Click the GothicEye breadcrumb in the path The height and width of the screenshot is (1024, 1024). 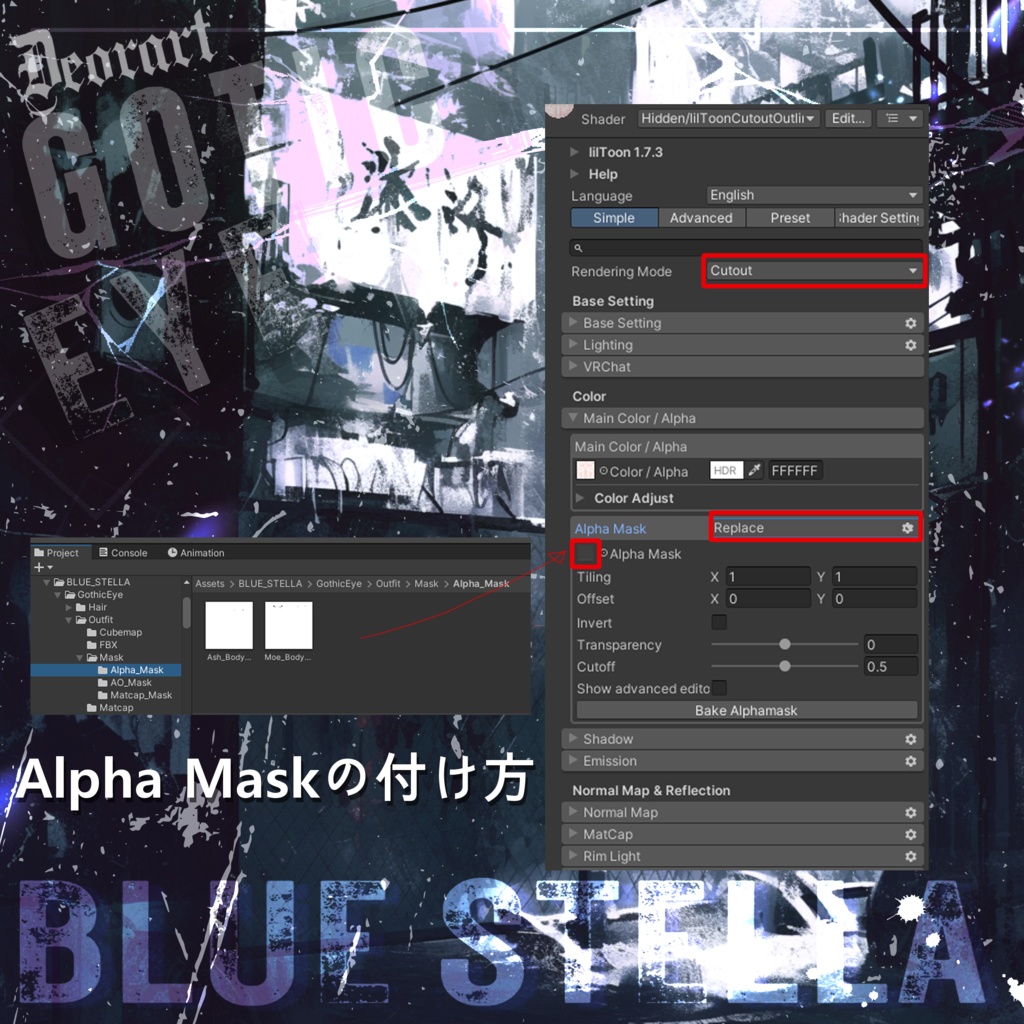pyautogui.click(x=338, y=583)
